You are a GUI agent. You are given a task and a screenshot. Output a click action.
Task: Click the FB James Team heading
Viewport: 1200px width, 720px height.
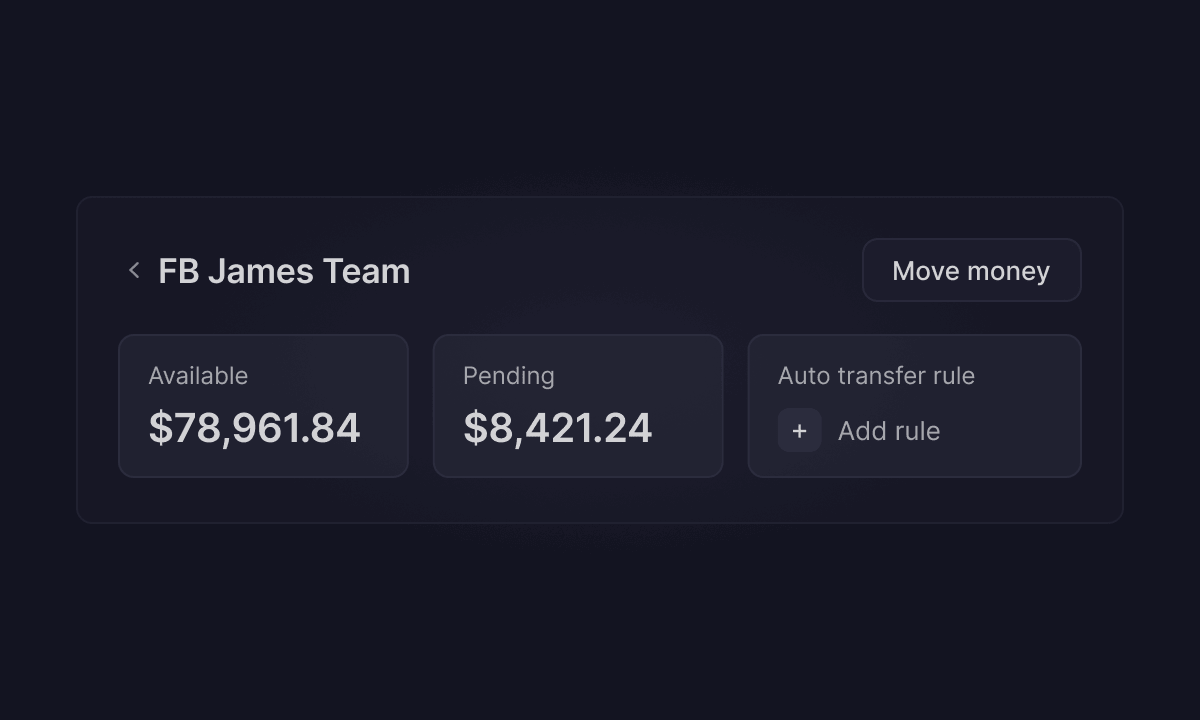[x=284, y=271]
